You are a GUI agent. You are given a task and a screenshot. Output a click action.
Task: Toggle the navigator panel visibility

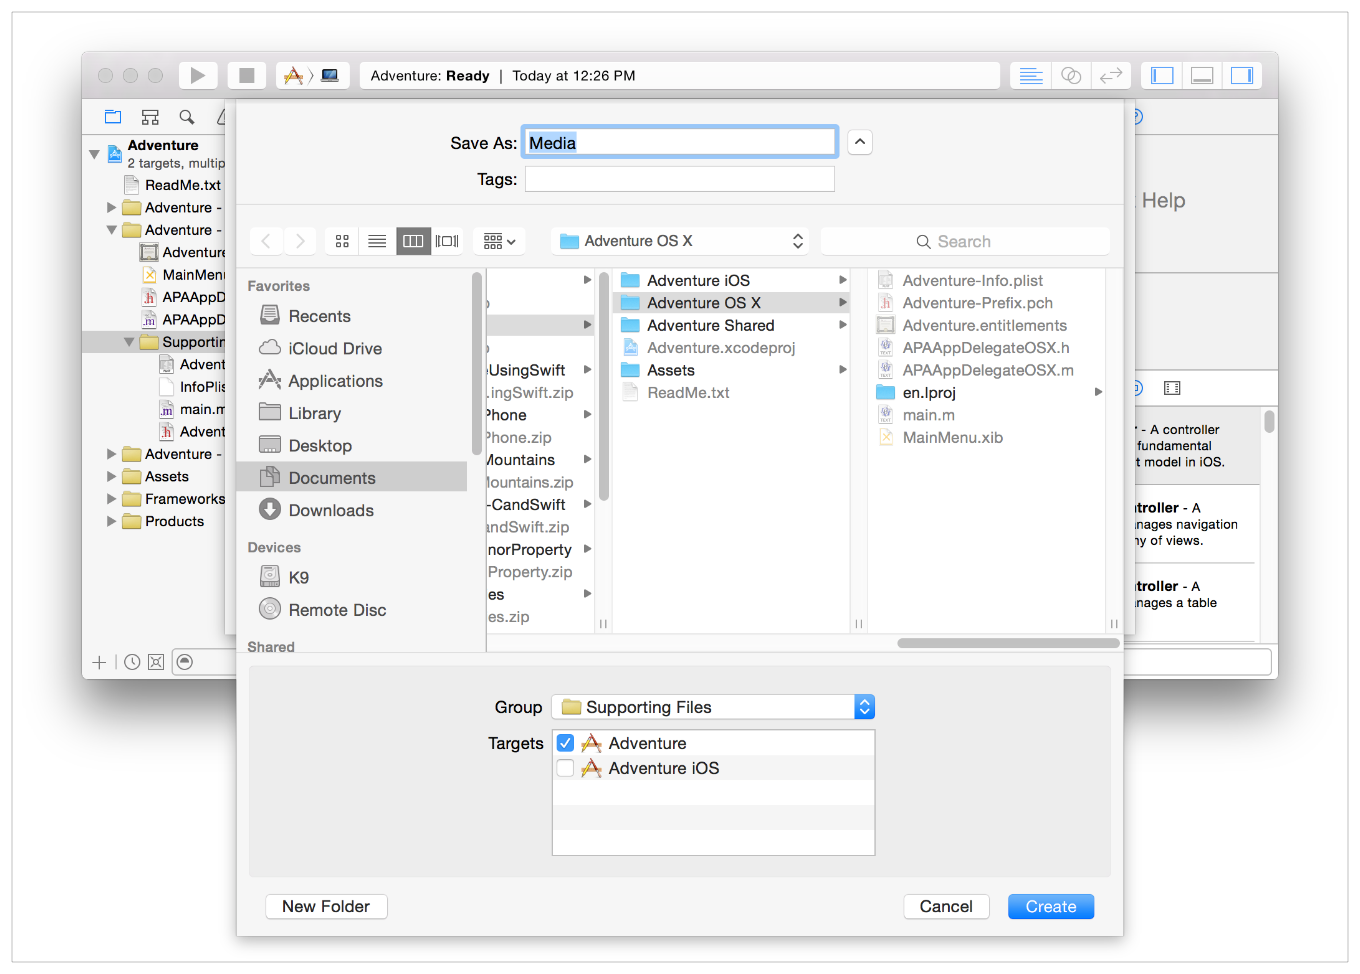[1161, 74]
